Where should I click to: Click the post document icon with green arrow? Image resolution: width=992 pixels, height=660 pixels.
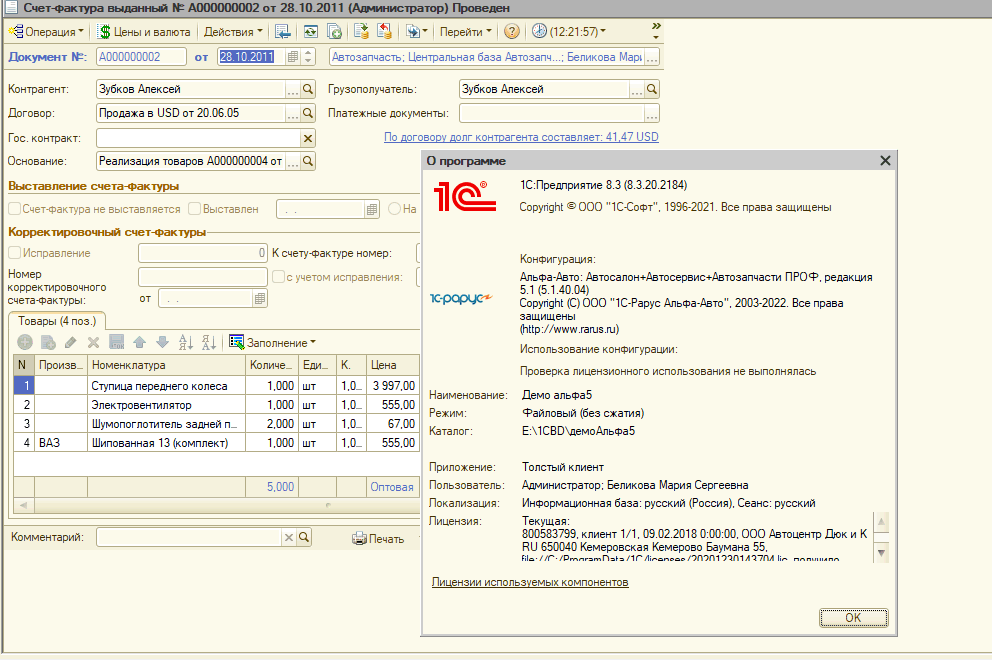[x=361, y=32]
